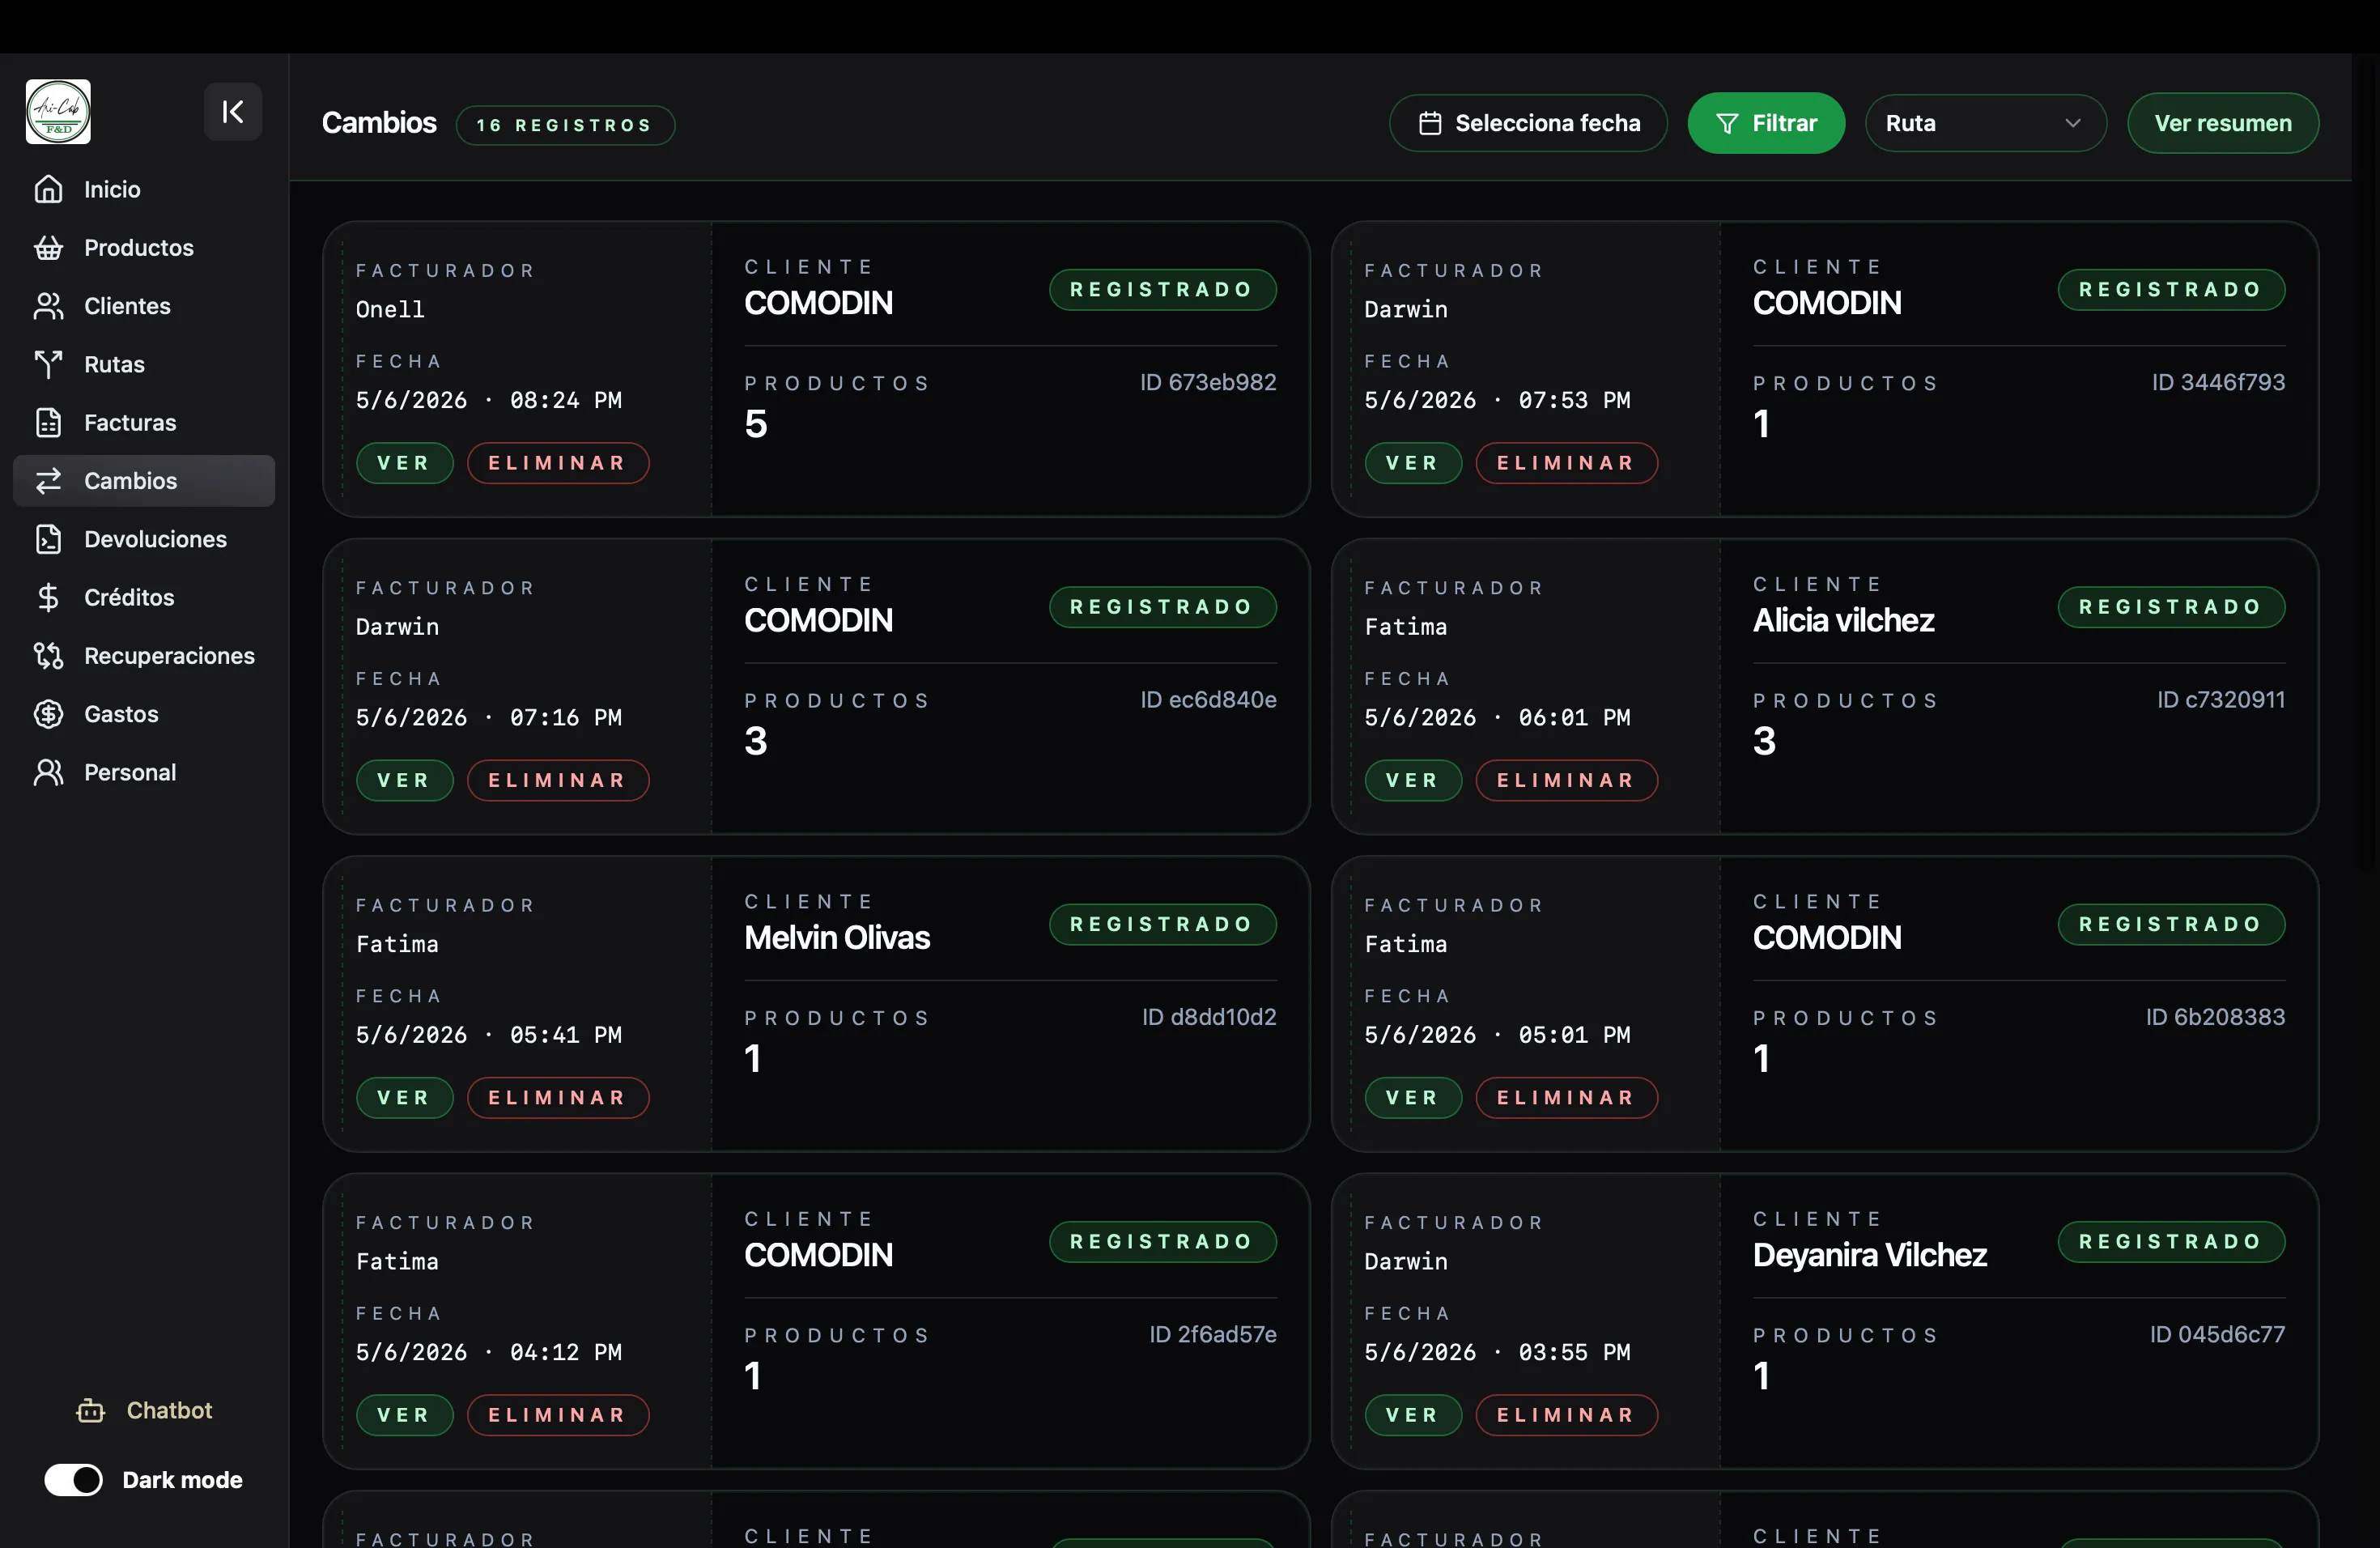Go to Inicio page
This screenshot has height=1548, width=2380.
click(144, 189)
